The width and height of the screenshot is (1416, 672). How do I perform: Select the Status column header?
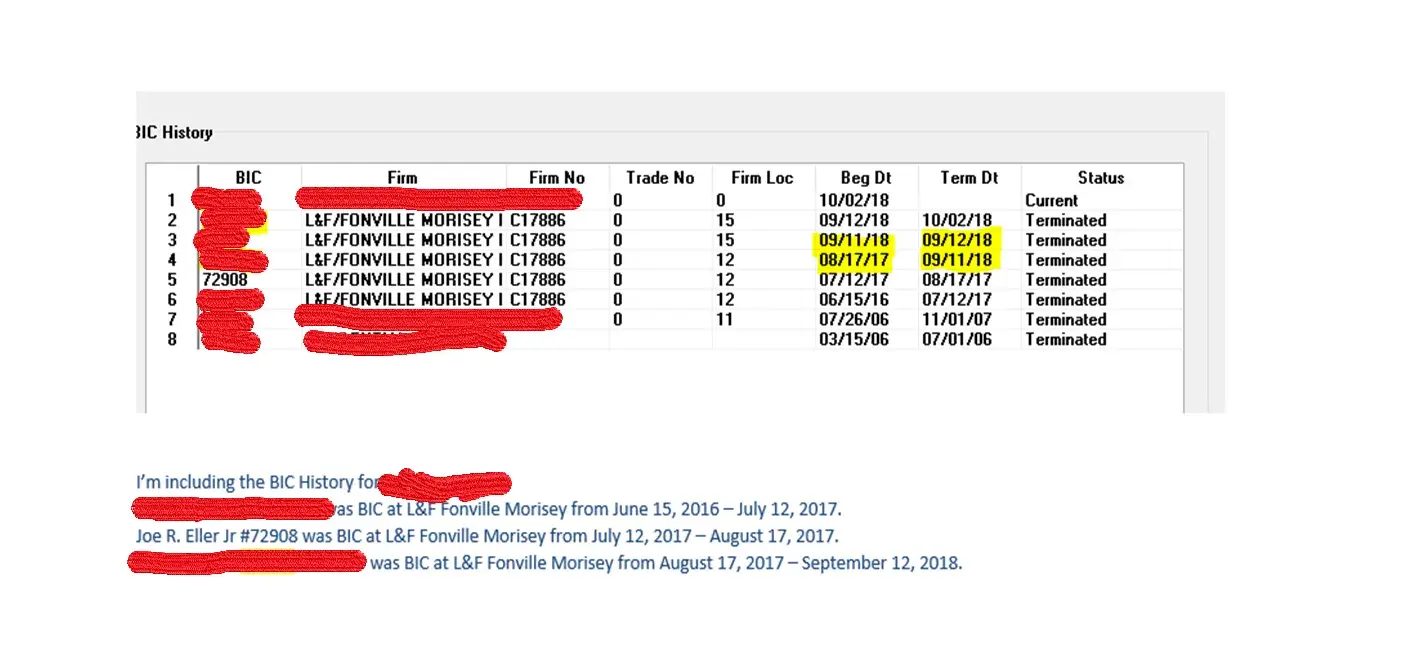(x=1101, y=178)
